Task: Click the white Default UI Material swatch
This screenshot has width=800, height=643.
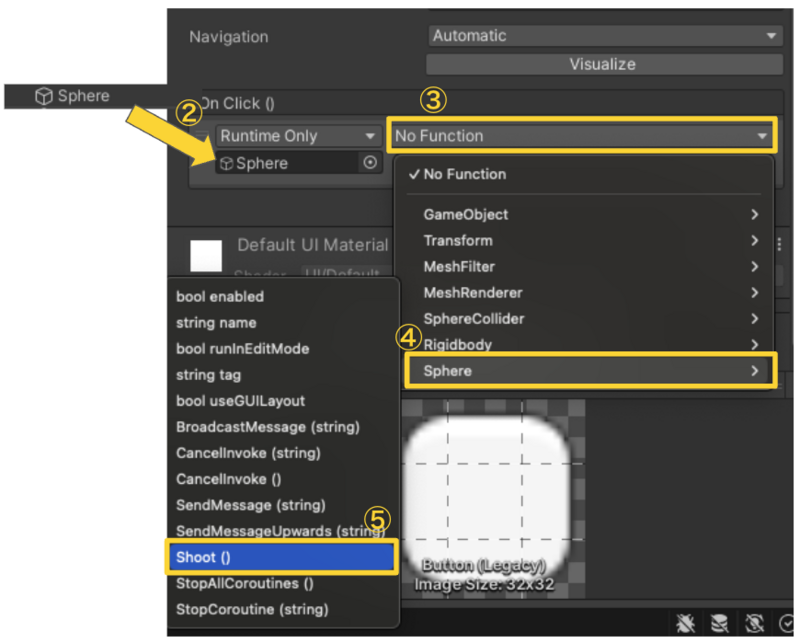Action: [207, 256]
